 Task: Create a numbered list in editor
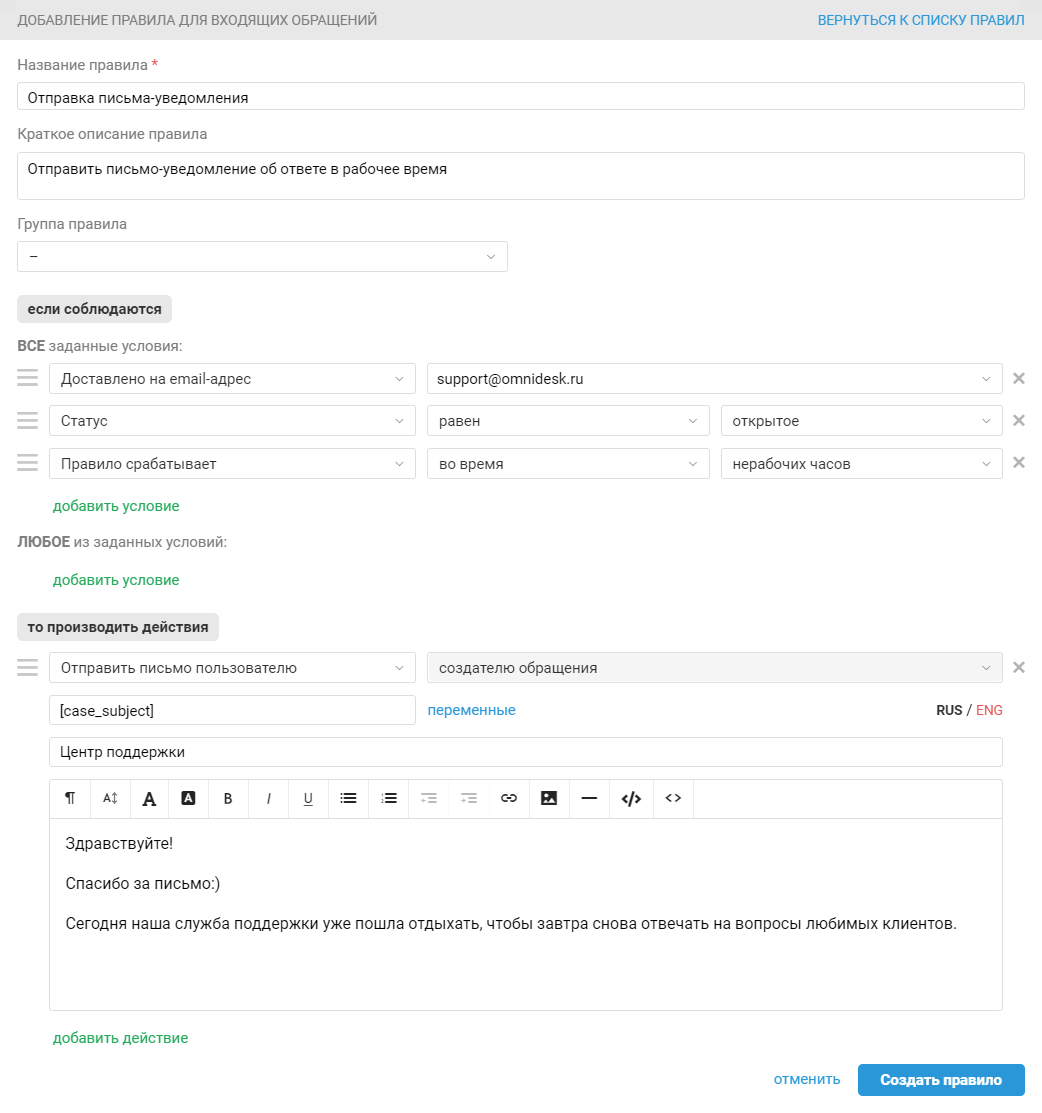(x=388, y=799)
